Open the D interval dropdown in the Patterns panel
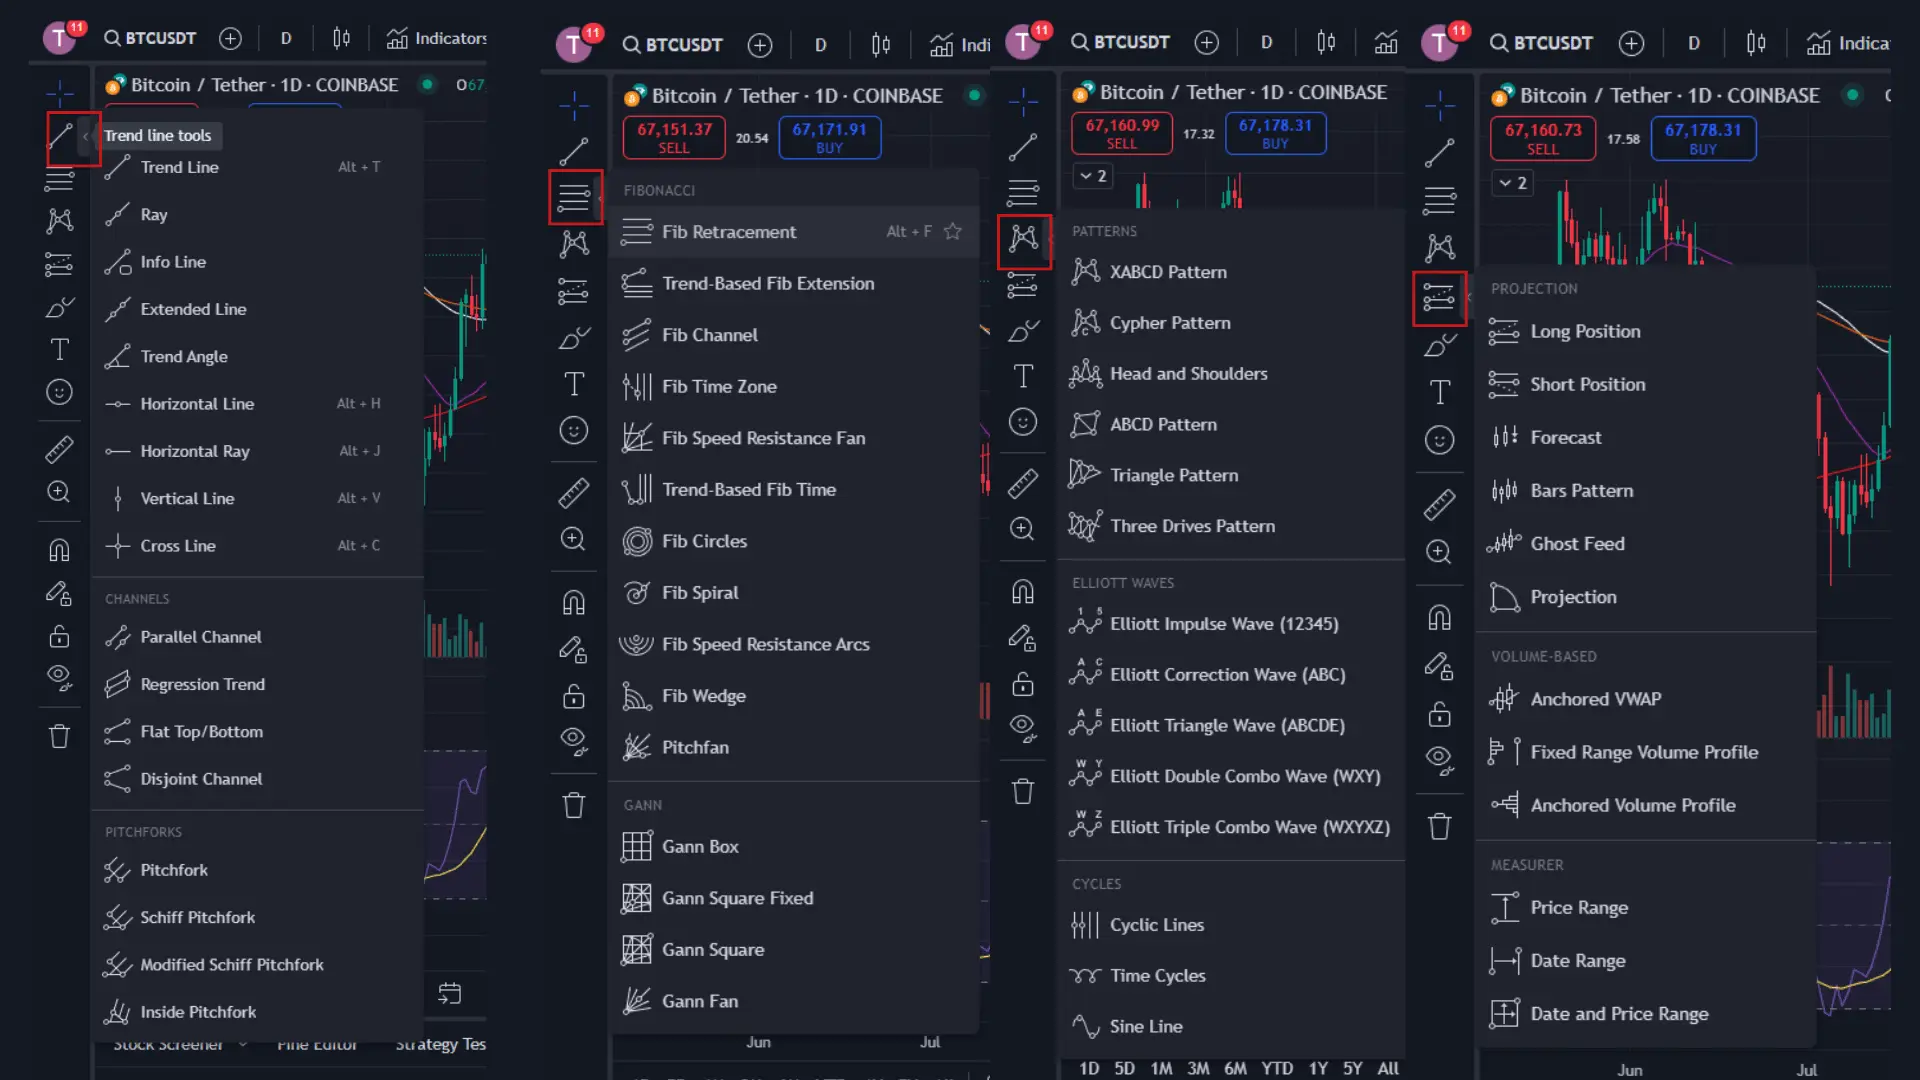The image size is (1920, 1080). 1267,42
